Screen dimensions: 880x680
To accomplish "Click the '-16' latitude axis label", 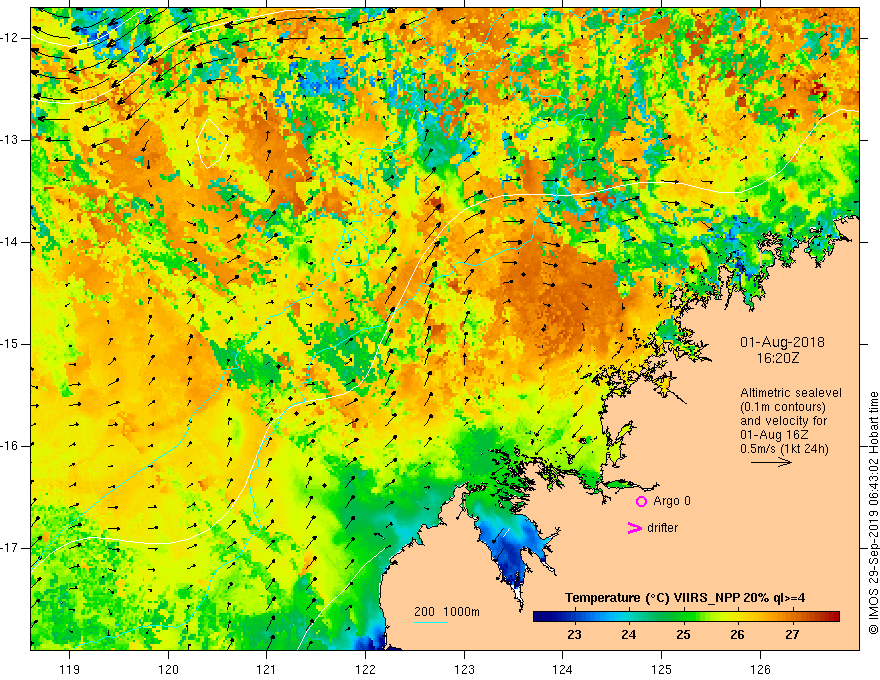I will [x=10, y=446].
